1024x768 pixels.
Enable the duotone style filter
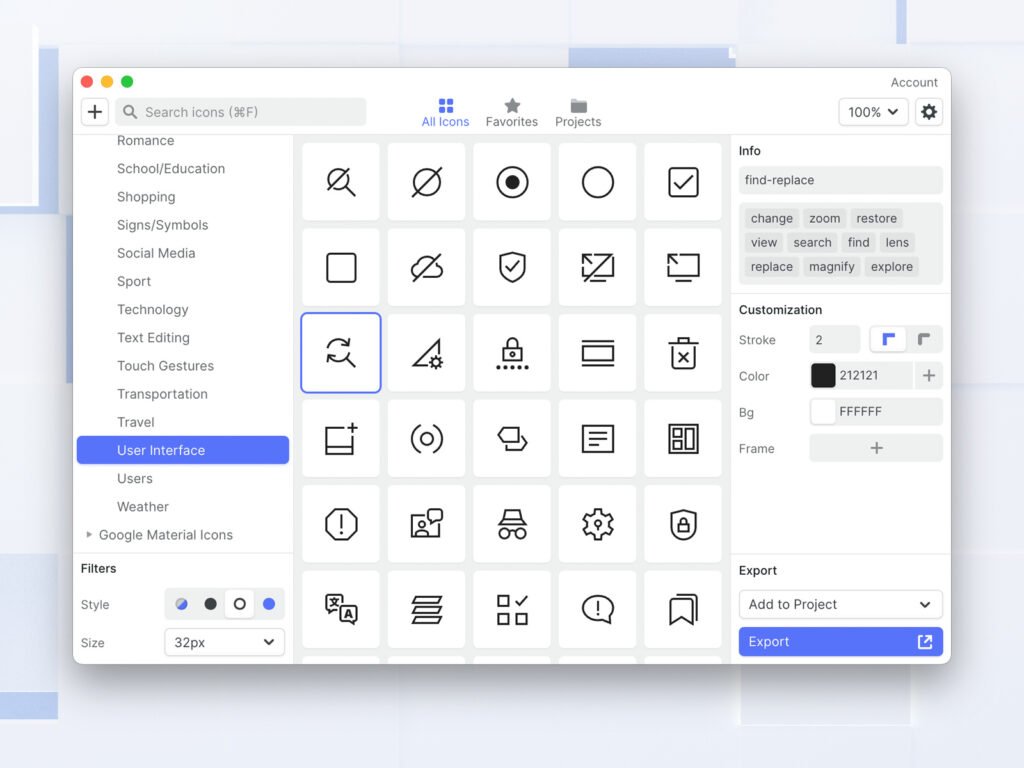(182, 604)
